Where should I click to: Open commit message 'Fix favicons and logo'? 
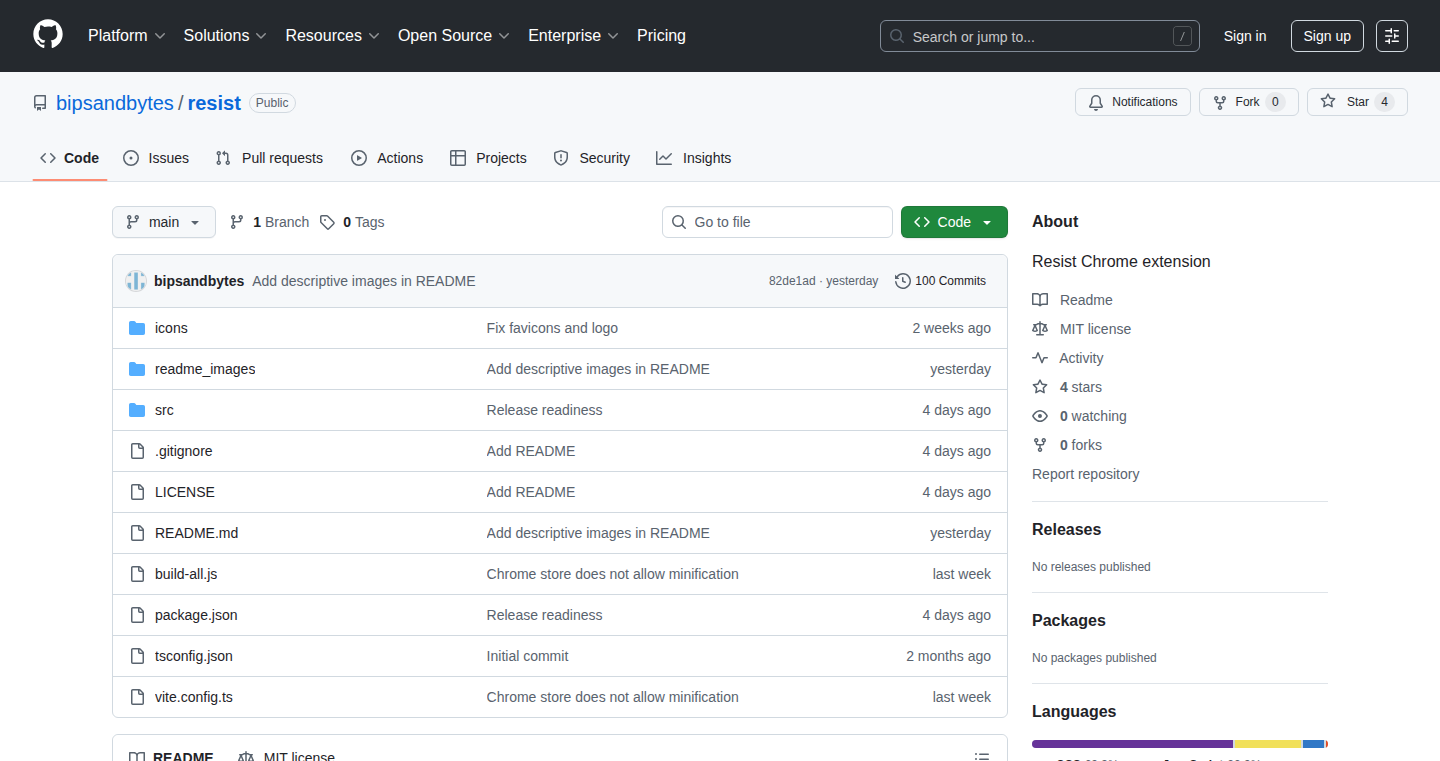point(552,328)
